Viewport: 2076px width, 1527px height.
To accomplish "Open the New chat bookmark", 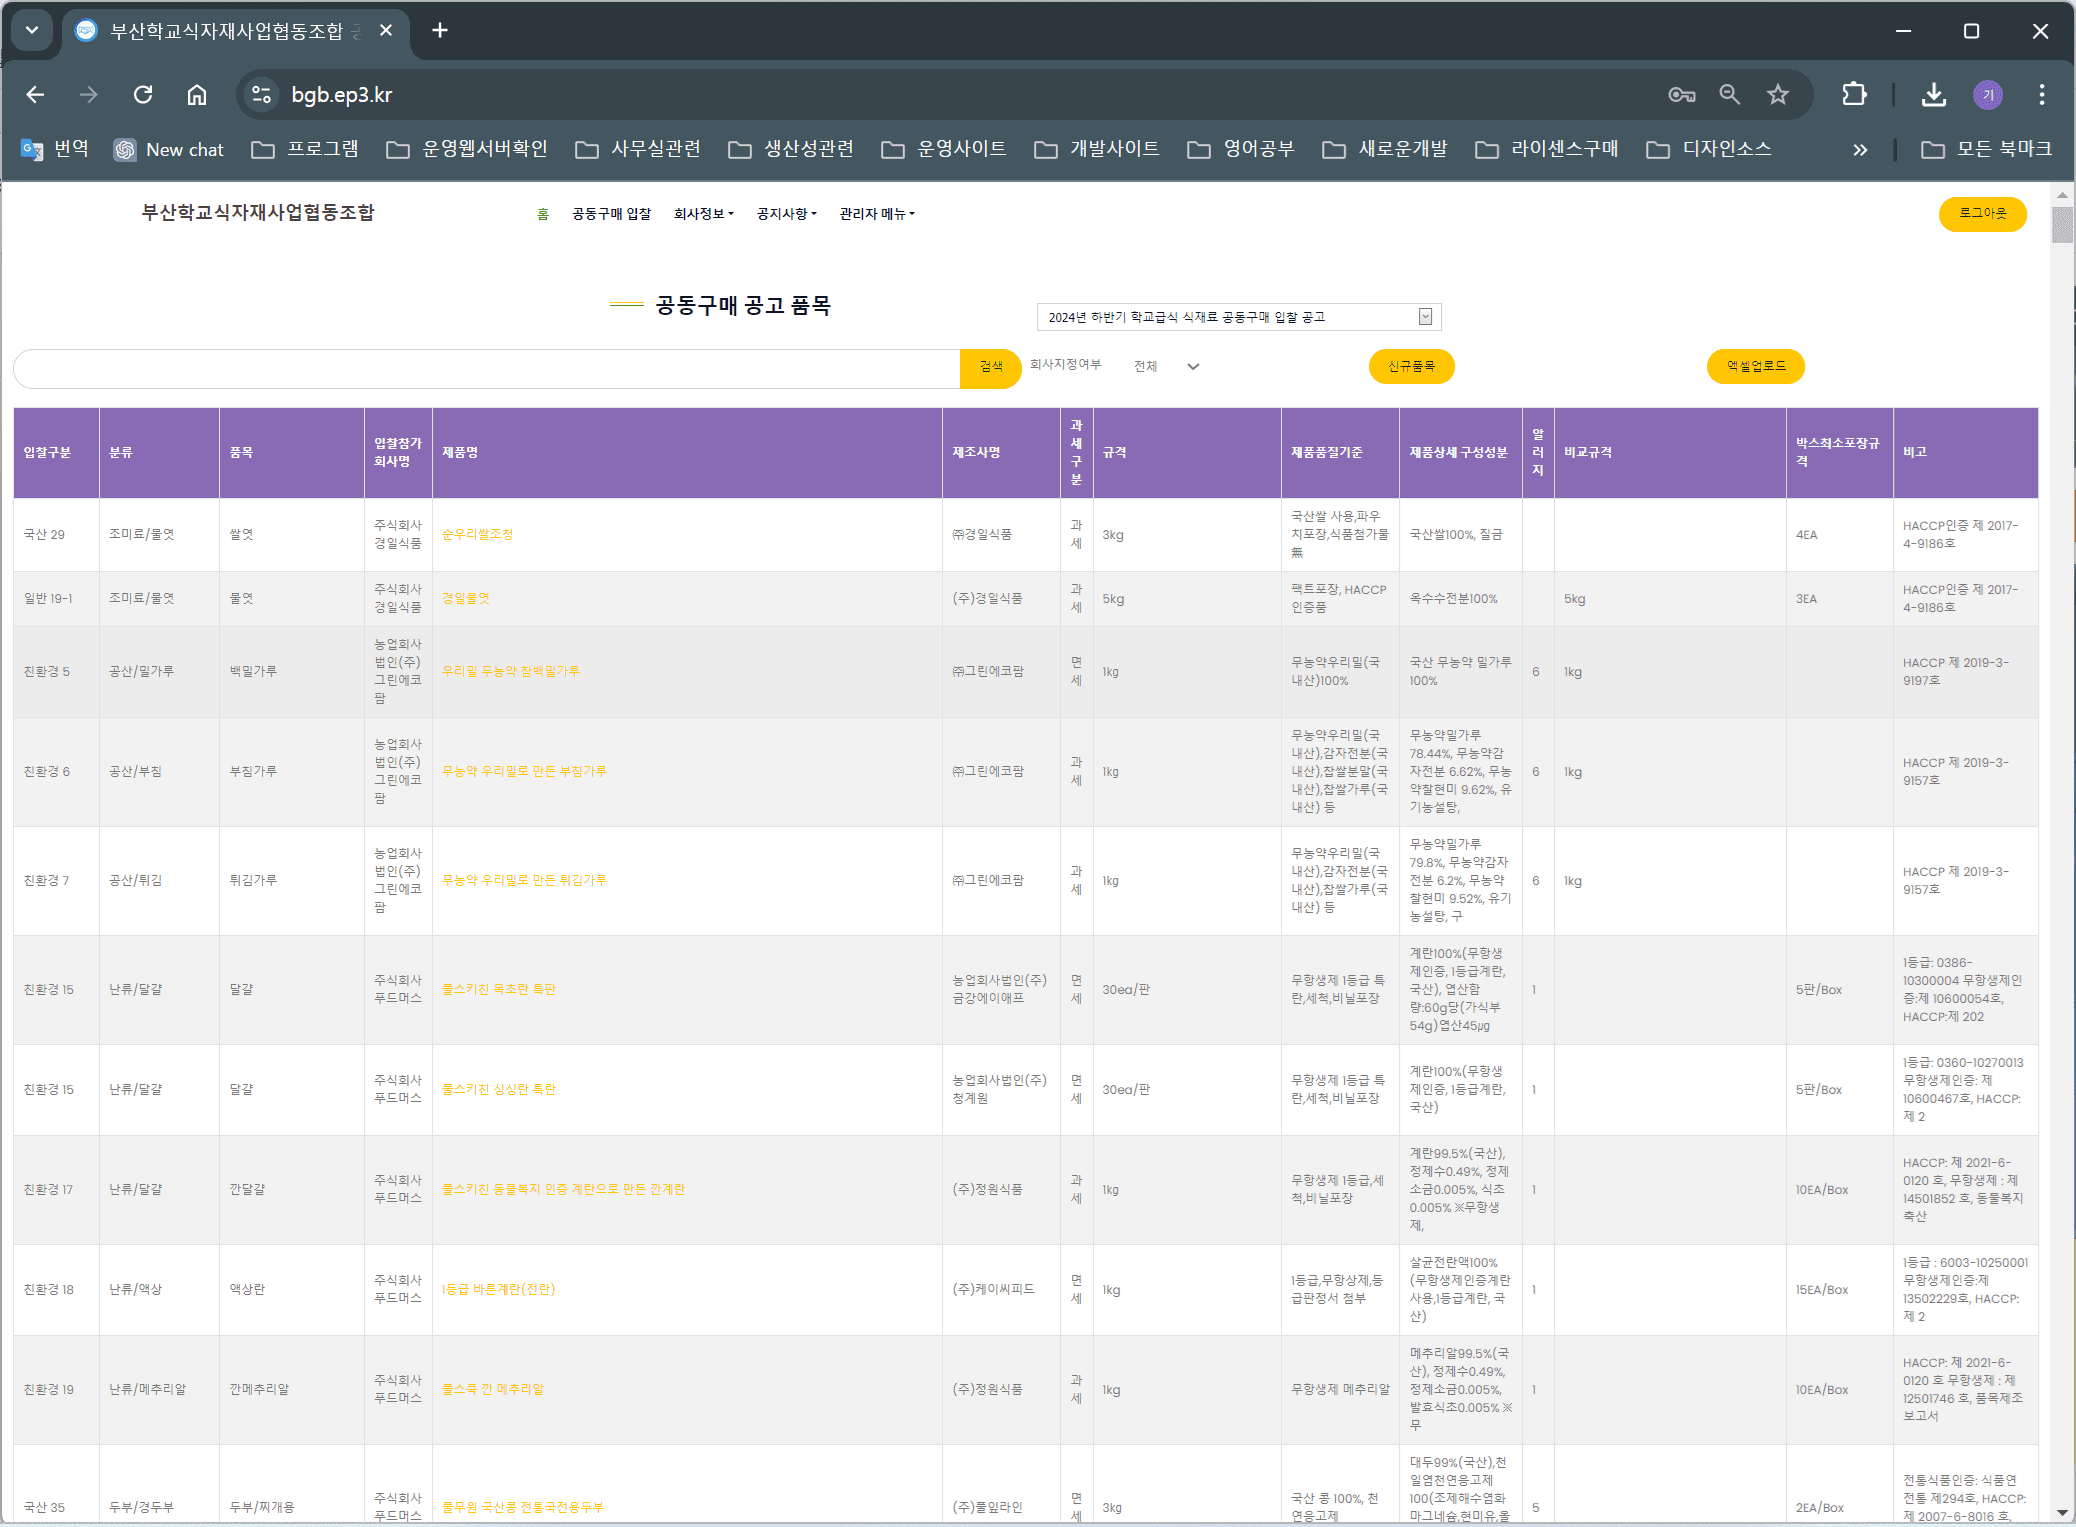I will click(168, 149).
